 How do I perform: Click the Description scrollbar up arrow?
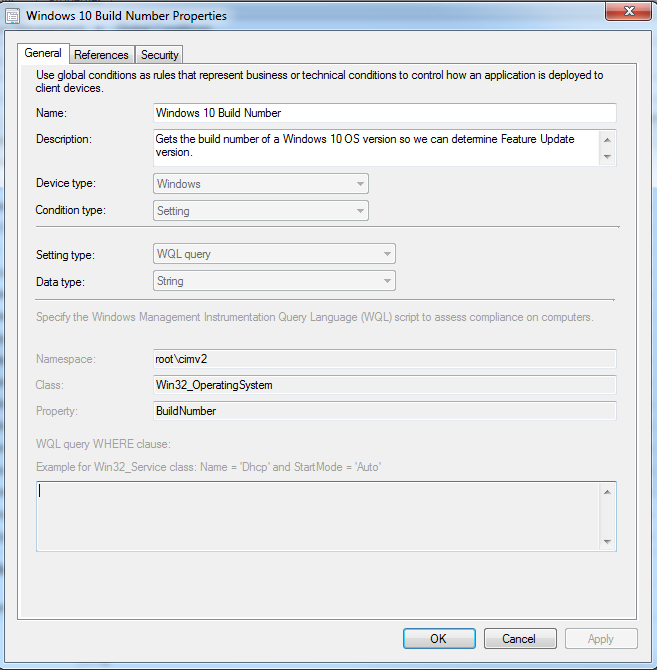[607, 140]
